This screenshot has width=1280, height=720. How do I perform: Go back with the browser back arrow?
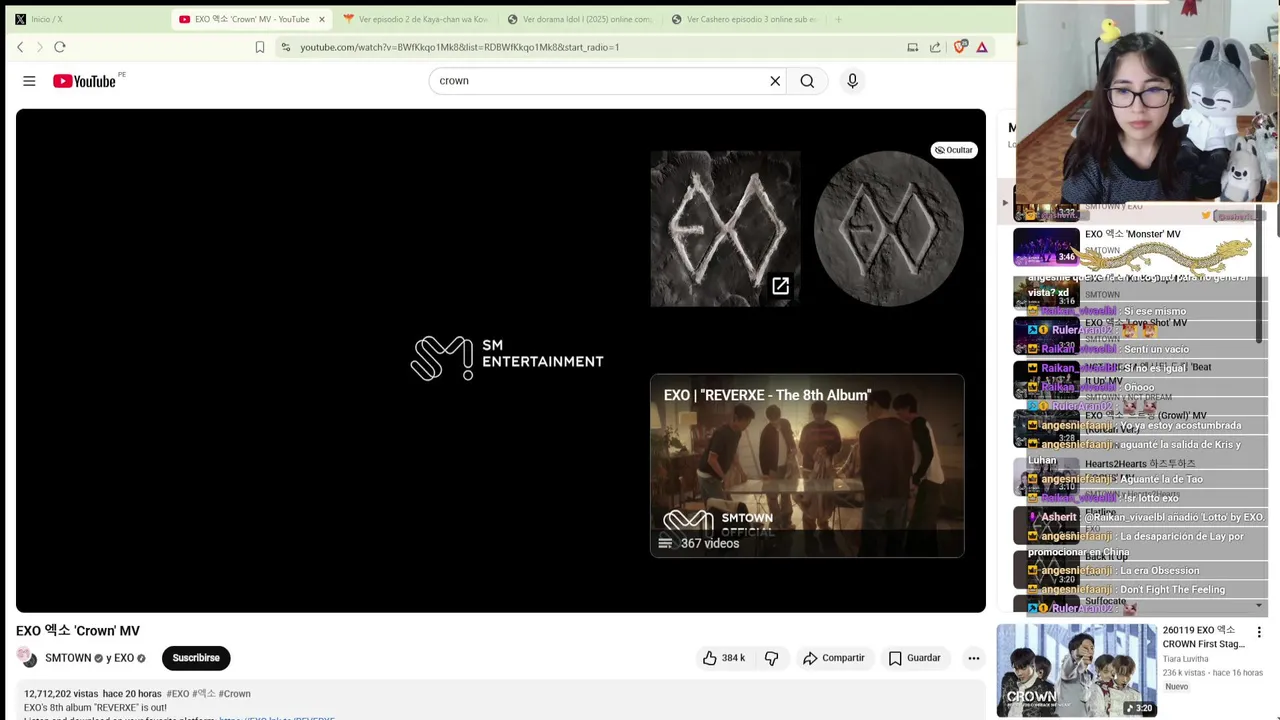coord(20,47)
